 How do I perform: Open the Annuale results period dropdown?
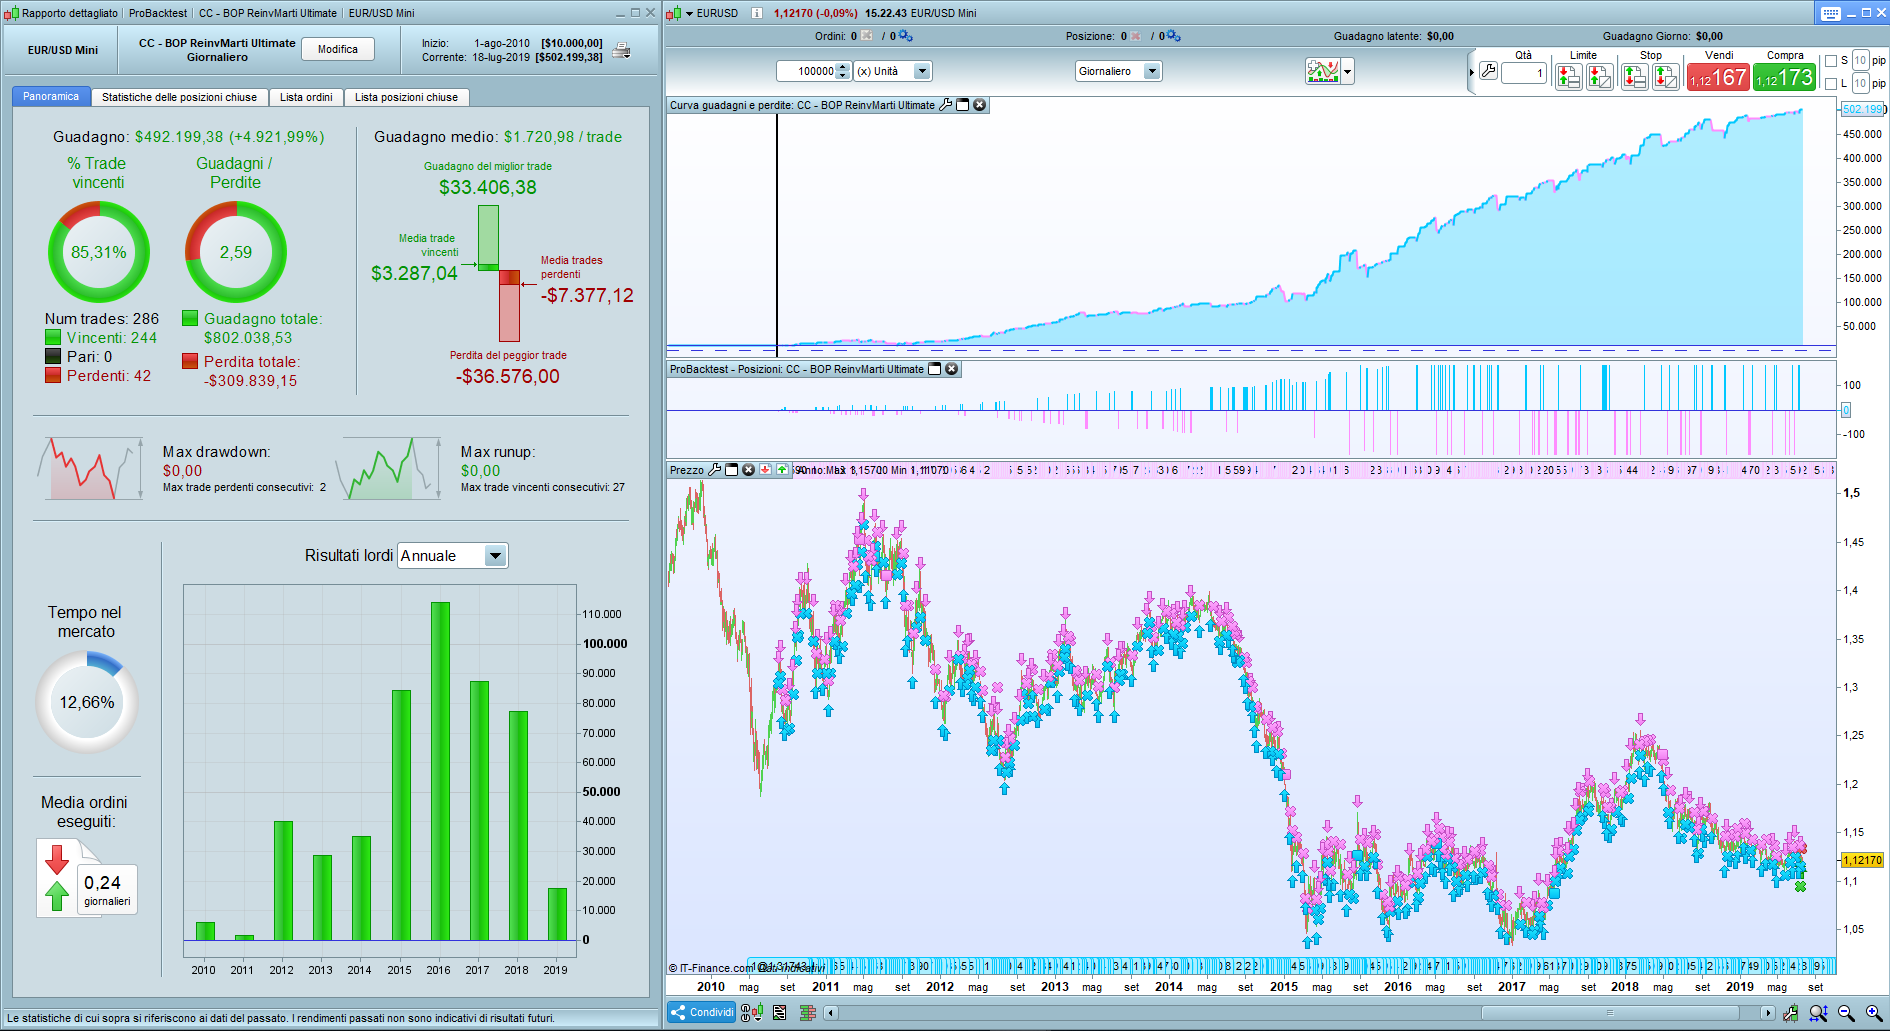tap(495, 556)
